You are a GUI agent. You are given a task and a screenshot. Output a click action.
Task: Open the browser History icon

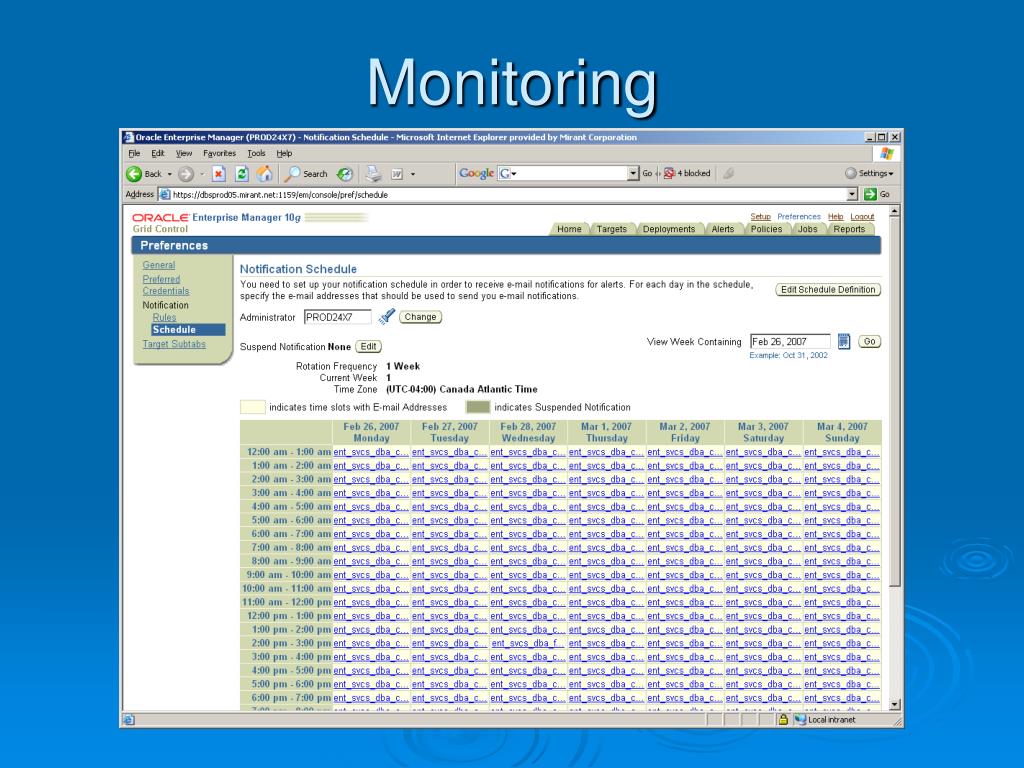click(x=344, y=174)
